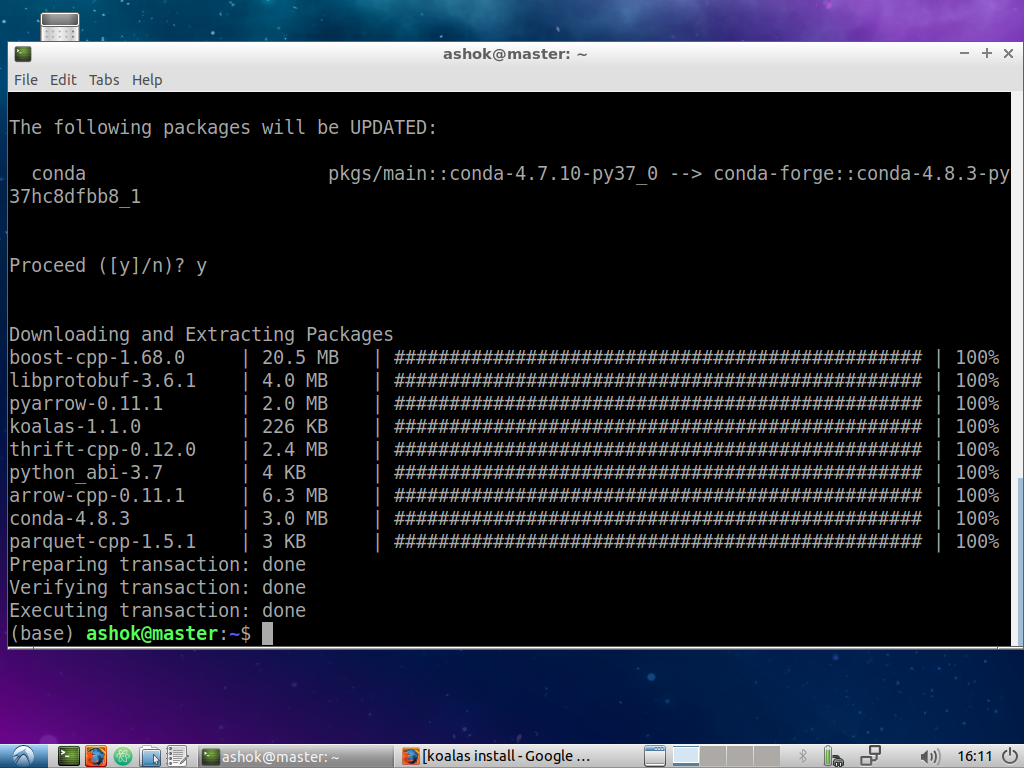Launch Firefox from the taskbar quick launcher
This screenshot has height=768, width=1024.
[95, 756]
